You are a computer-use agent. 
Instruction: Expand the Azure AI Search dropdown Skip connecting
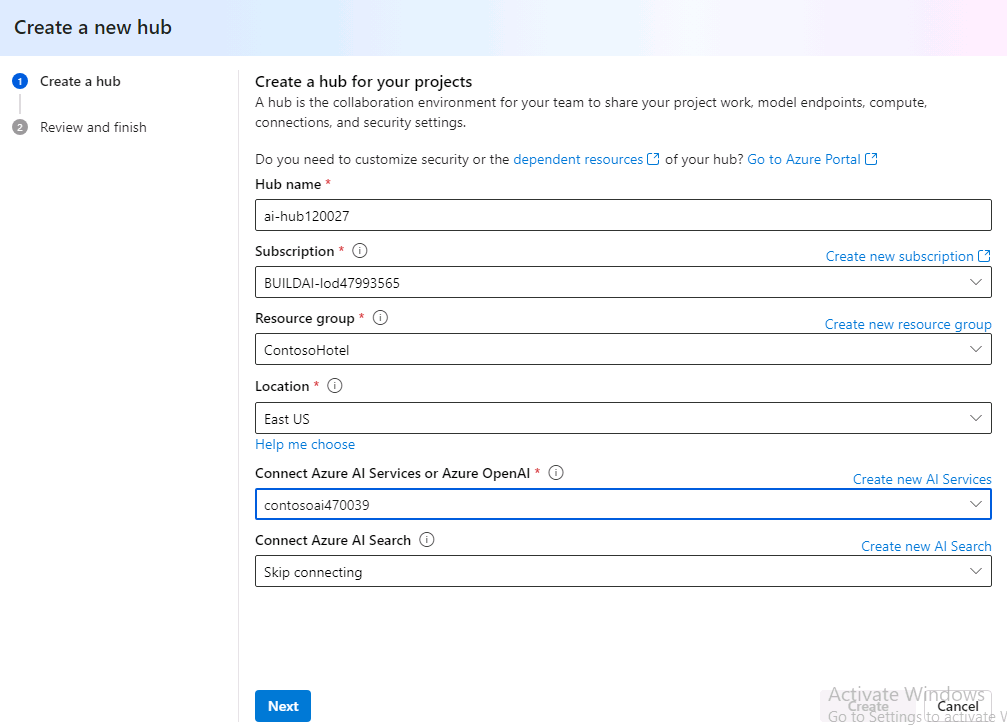click(623, 572)
